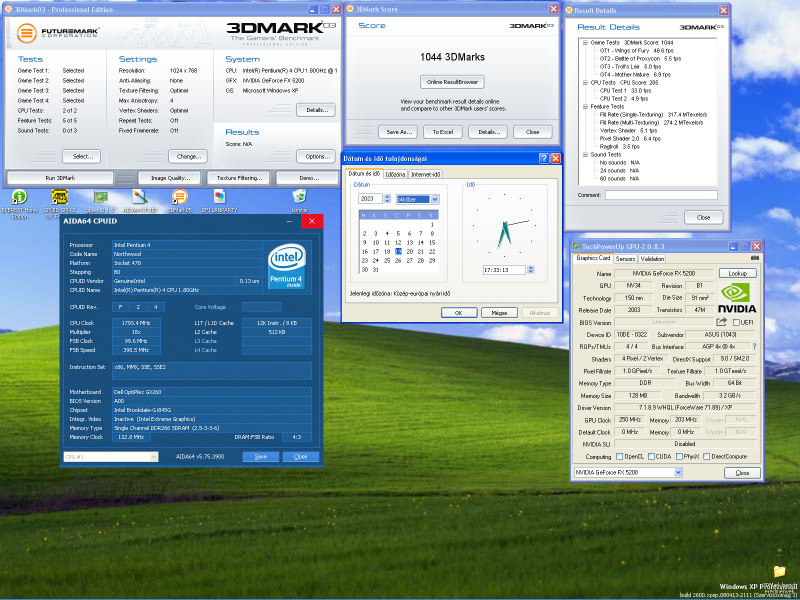Click the time field spinner arrows

[531, 270]
